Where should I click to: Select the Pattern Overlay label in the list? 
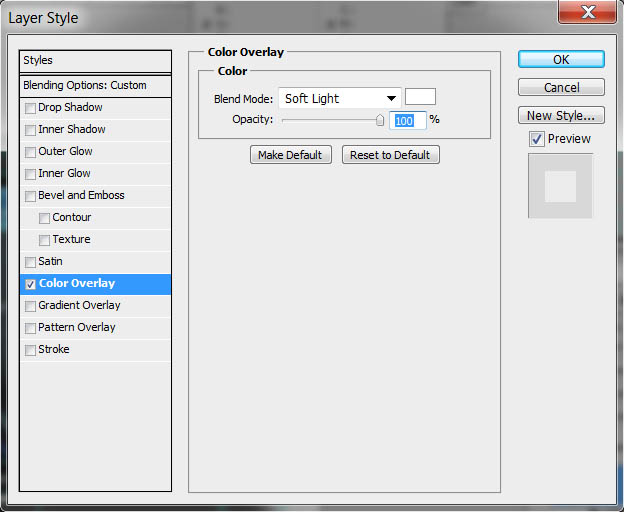pos(76,327)
